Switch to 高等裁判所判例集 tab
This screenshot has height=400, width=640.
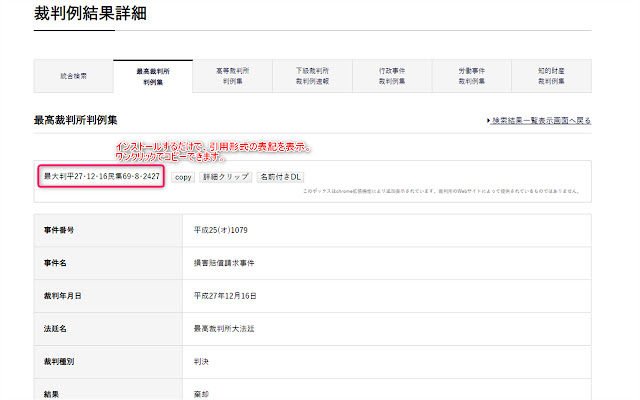[x=232, y=76]
